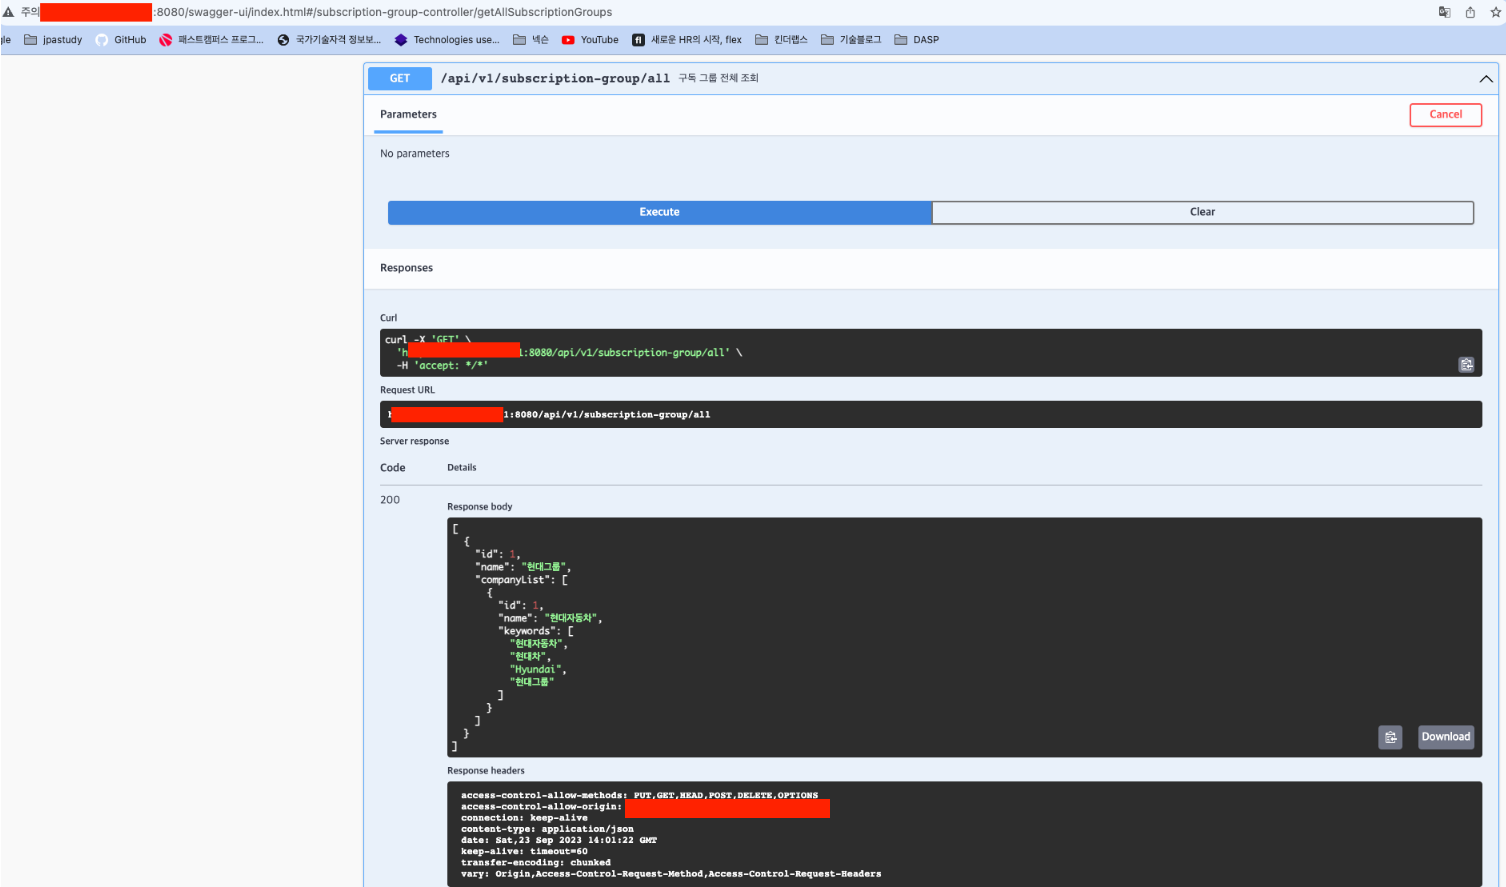Image resolution: width=1506 pixels, height=887 pixels.
Task: Click the "Hyundai" keyword value
Action: pyautogui.click(x=537, y=669)
